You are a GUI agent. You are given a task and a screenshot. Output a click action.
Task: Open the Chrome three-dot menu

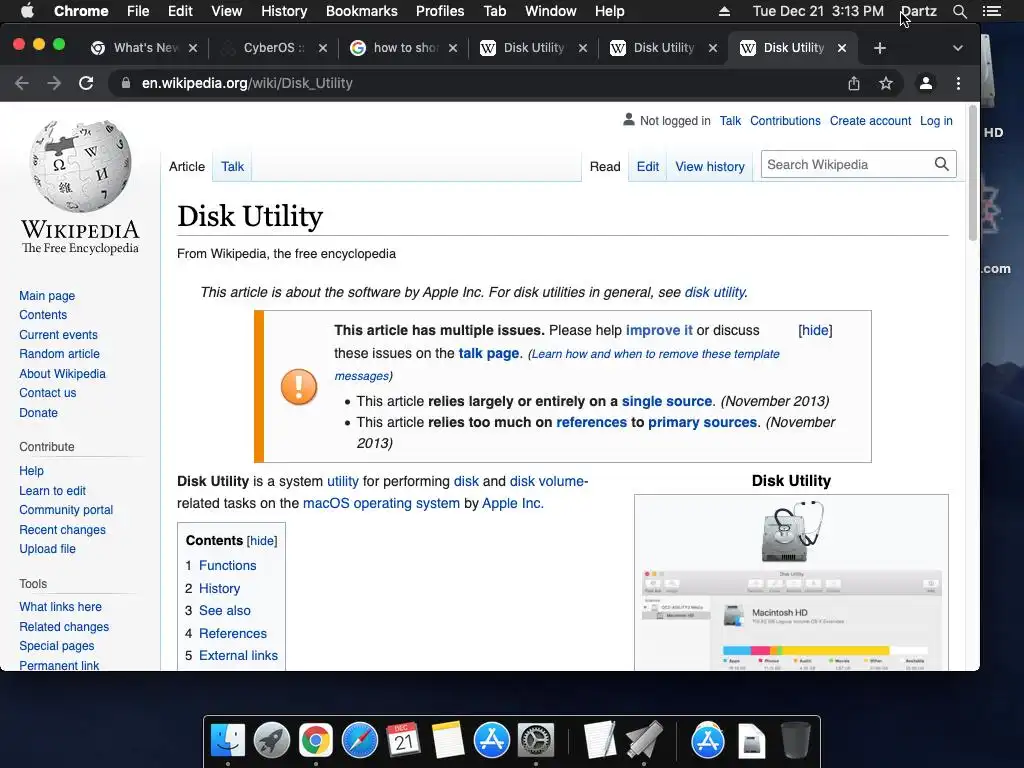pos(958,84)
